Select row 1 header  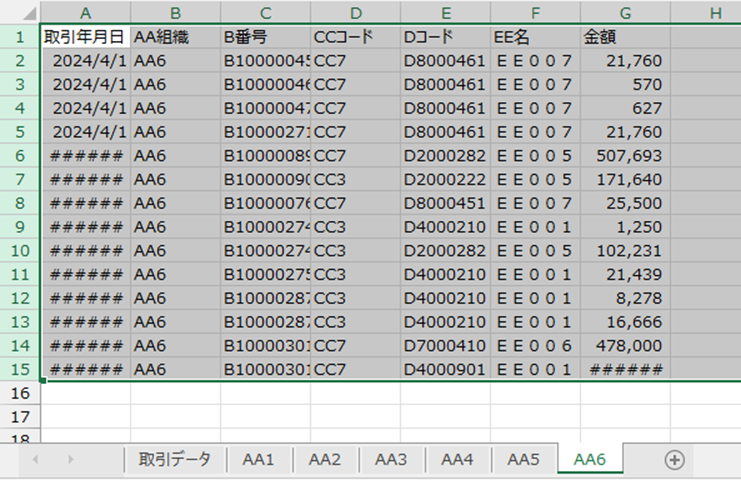click(x=20, y=37)
